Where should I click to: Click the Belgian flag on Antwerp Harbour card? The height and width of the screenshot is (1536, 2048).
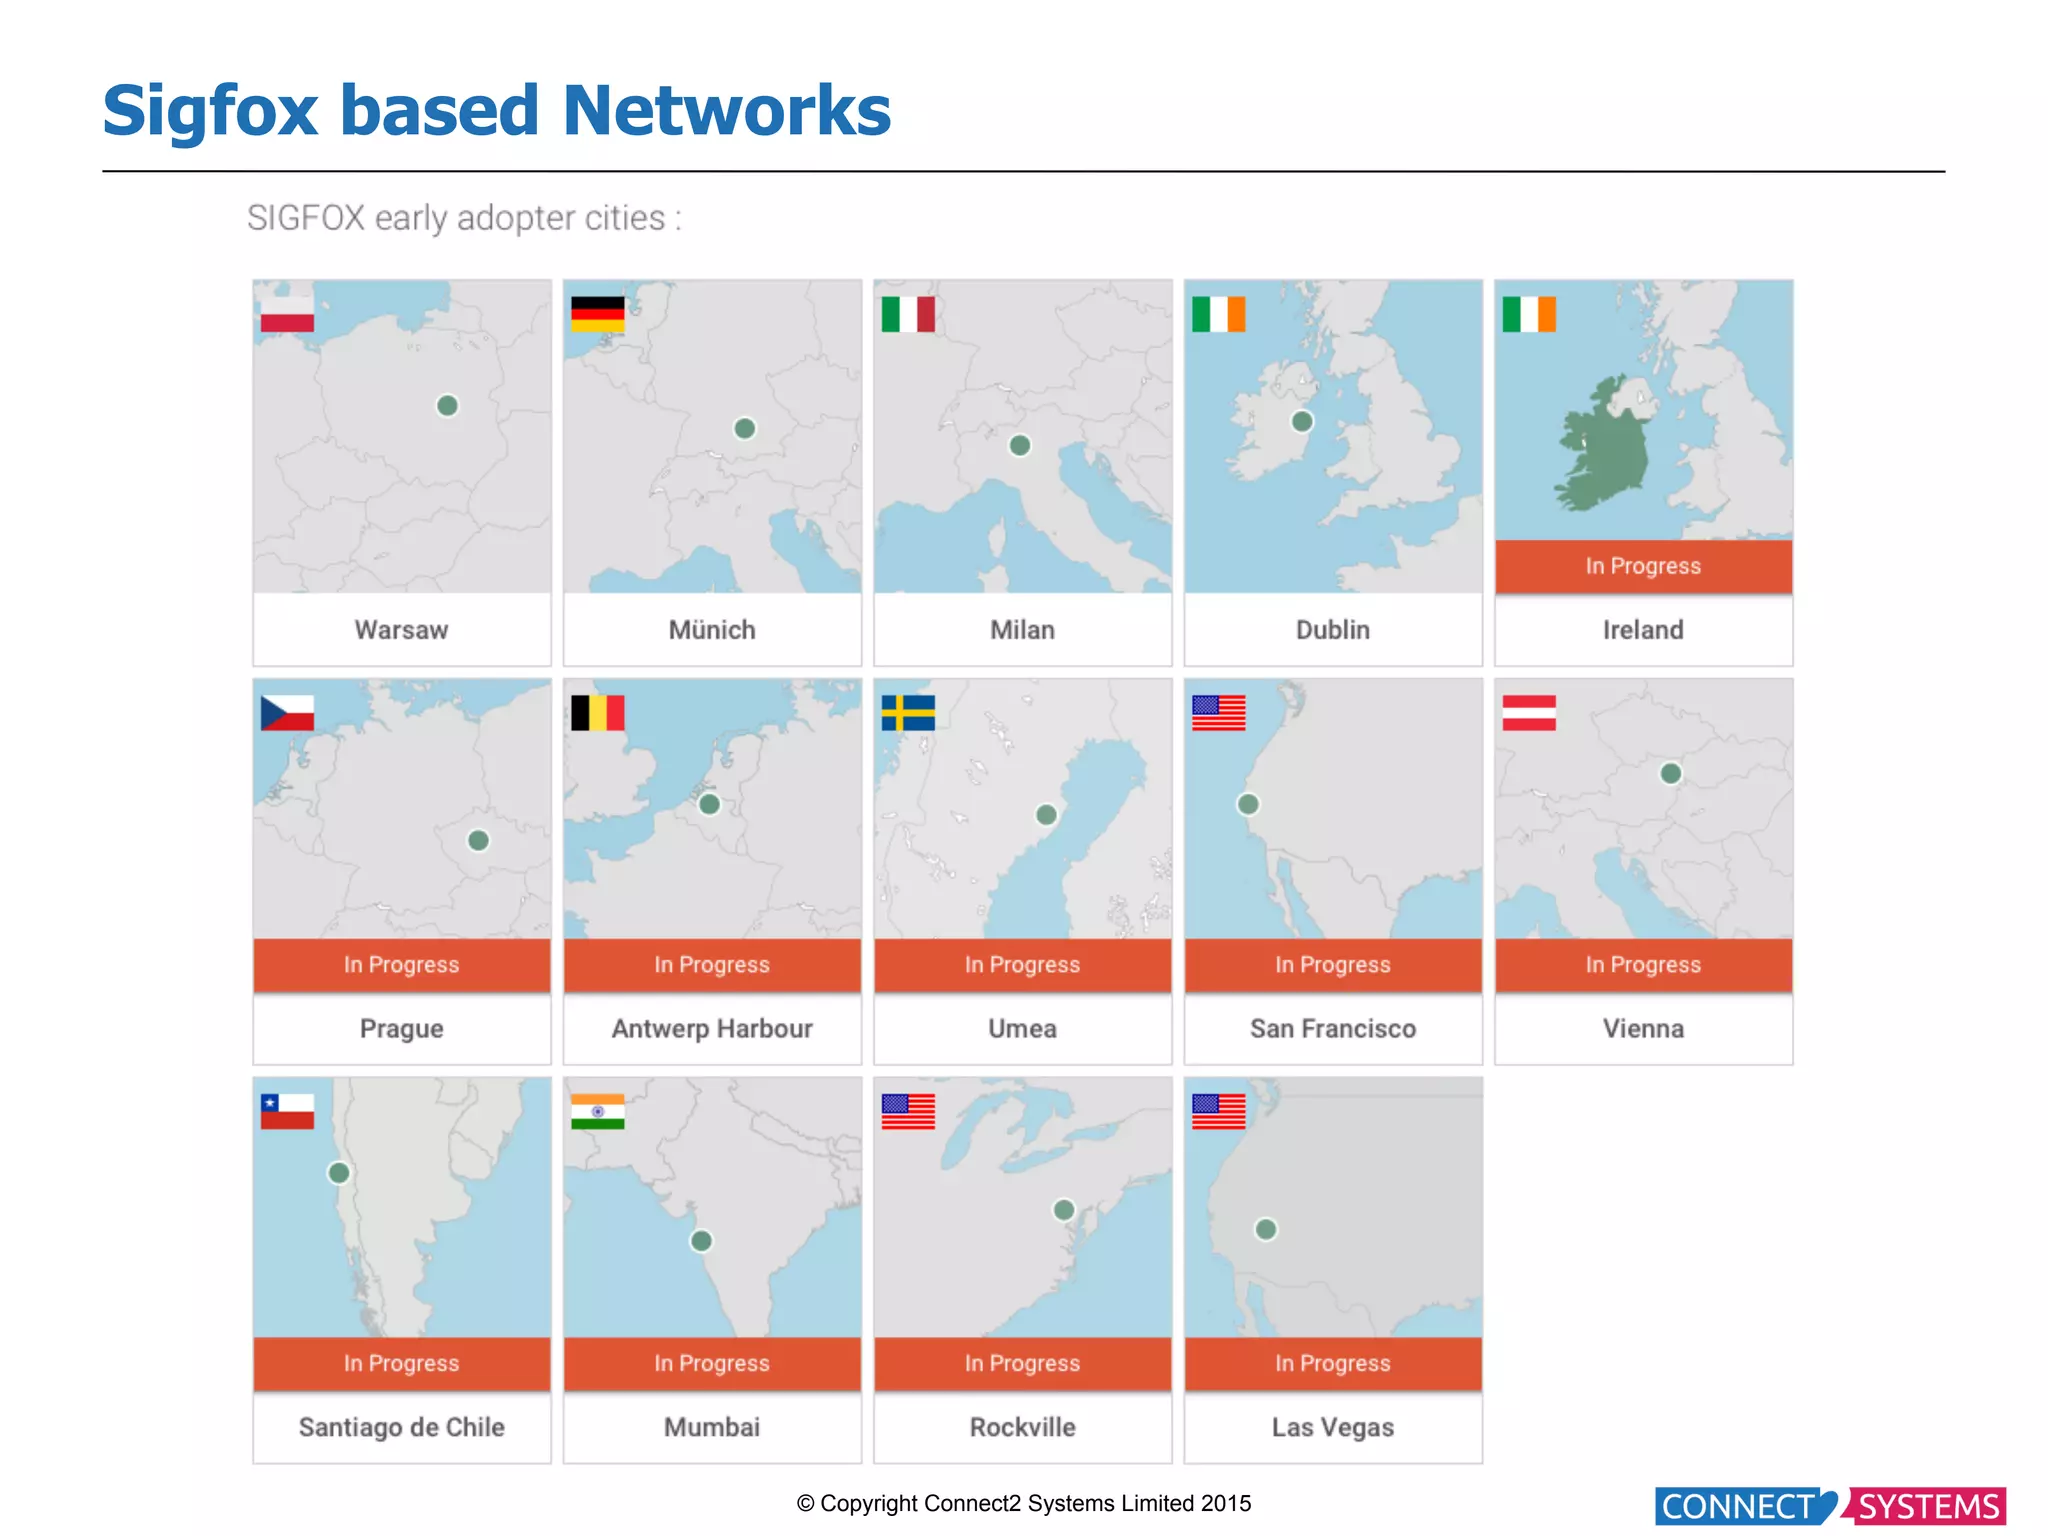click(x=598, y=713)
